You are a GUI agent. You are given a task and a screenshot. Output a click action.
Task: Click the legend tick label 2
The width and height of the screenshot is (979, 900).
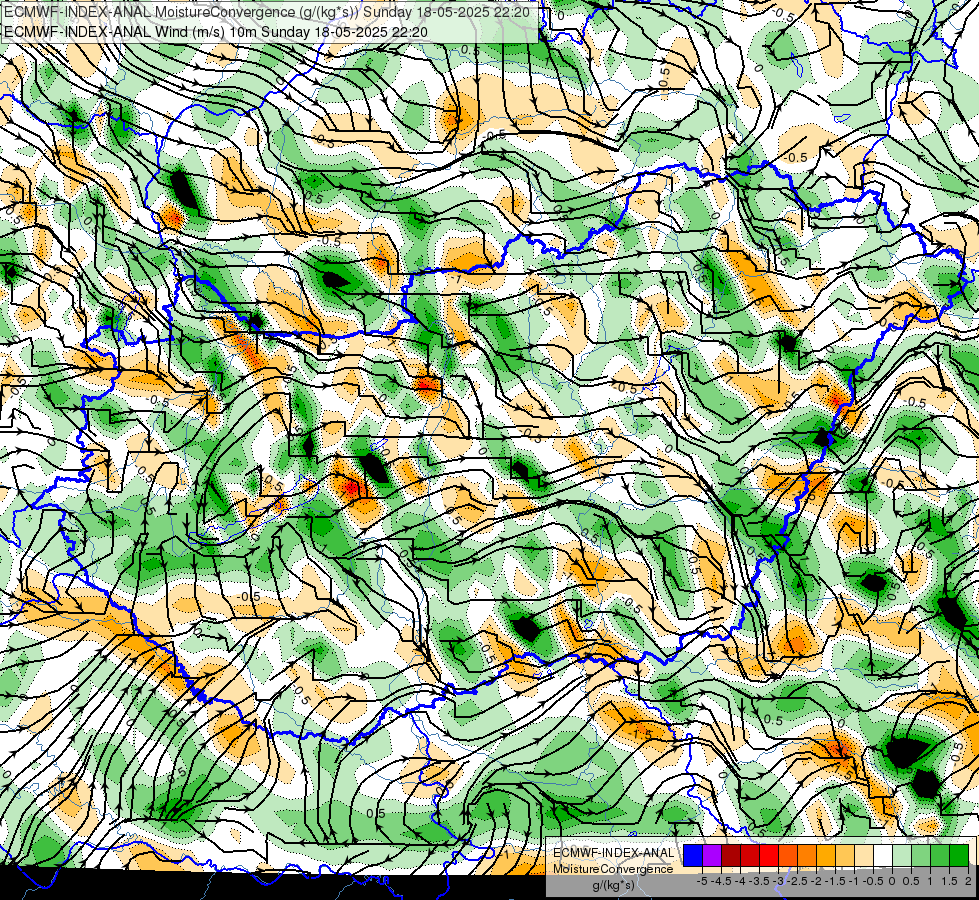(968, 881)
